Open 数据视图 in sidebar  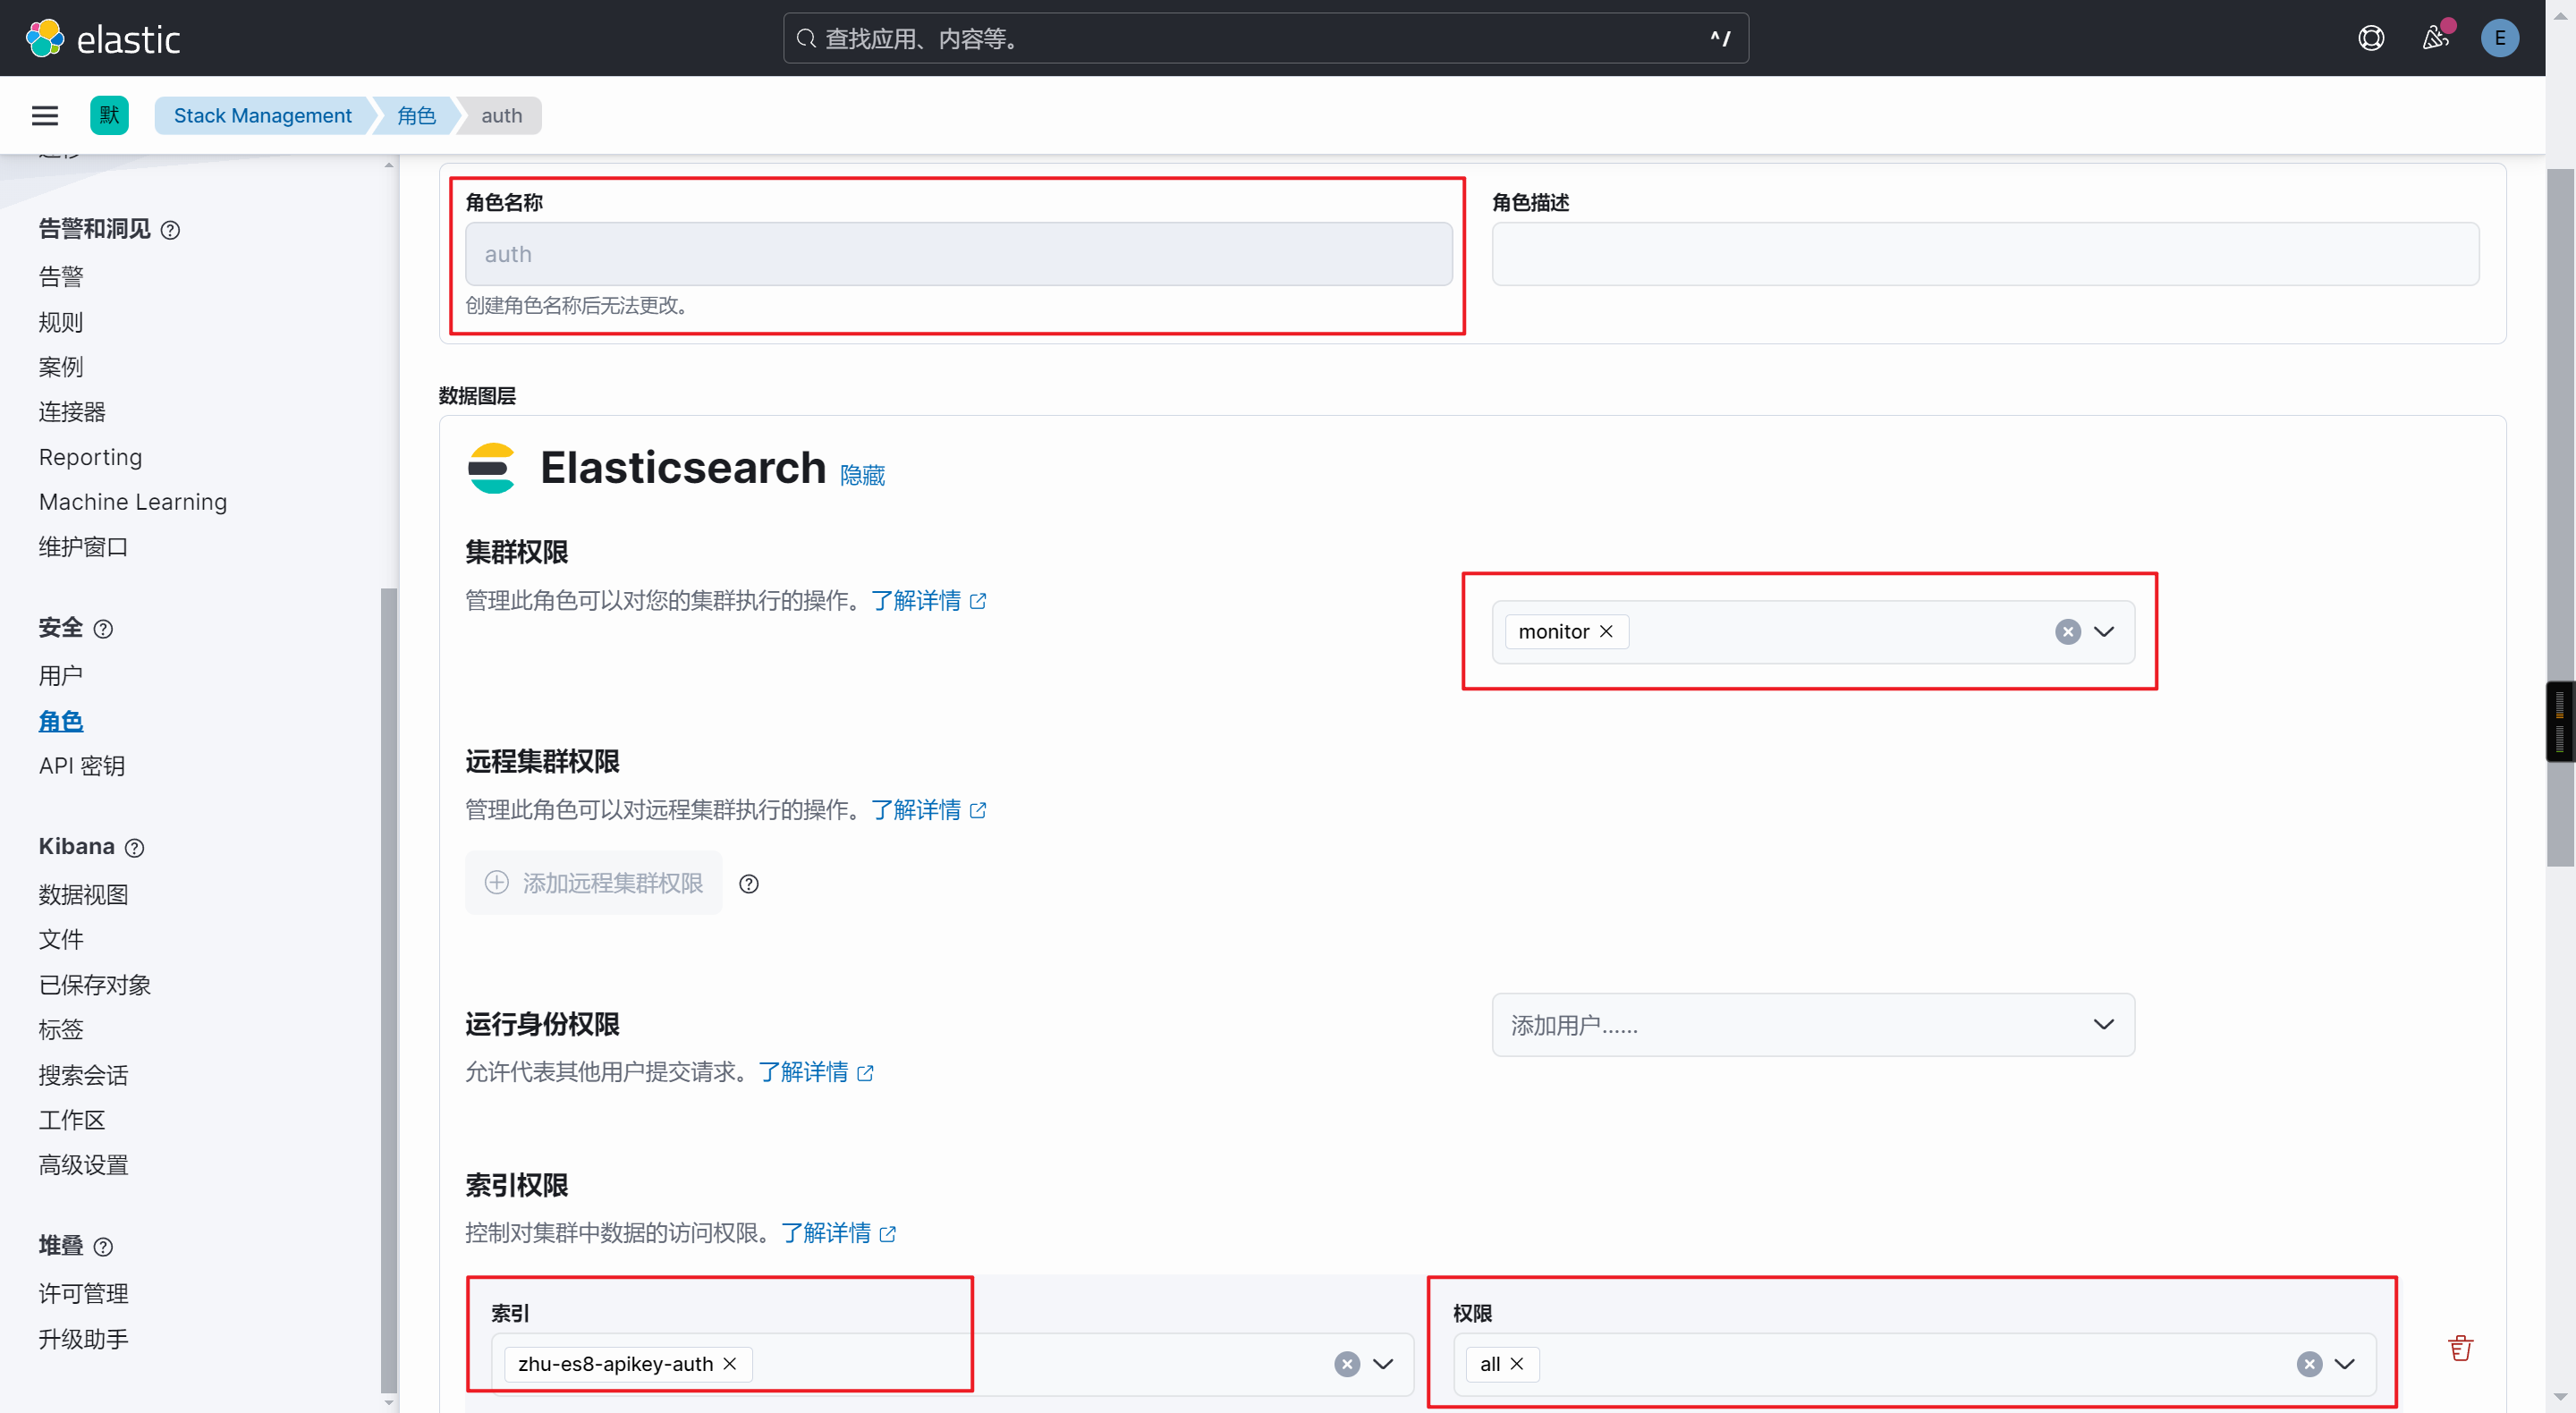click(83, 895)
